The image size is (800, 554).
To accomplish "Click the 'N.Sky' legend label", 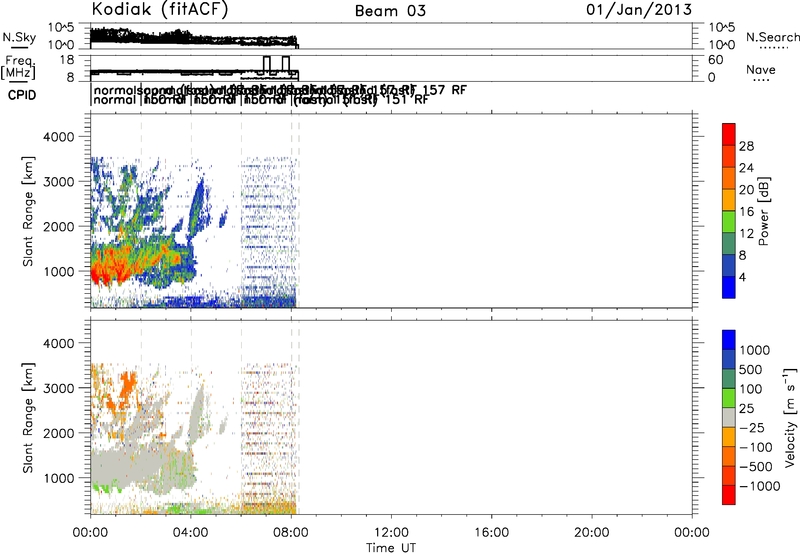I will point(19,37).
